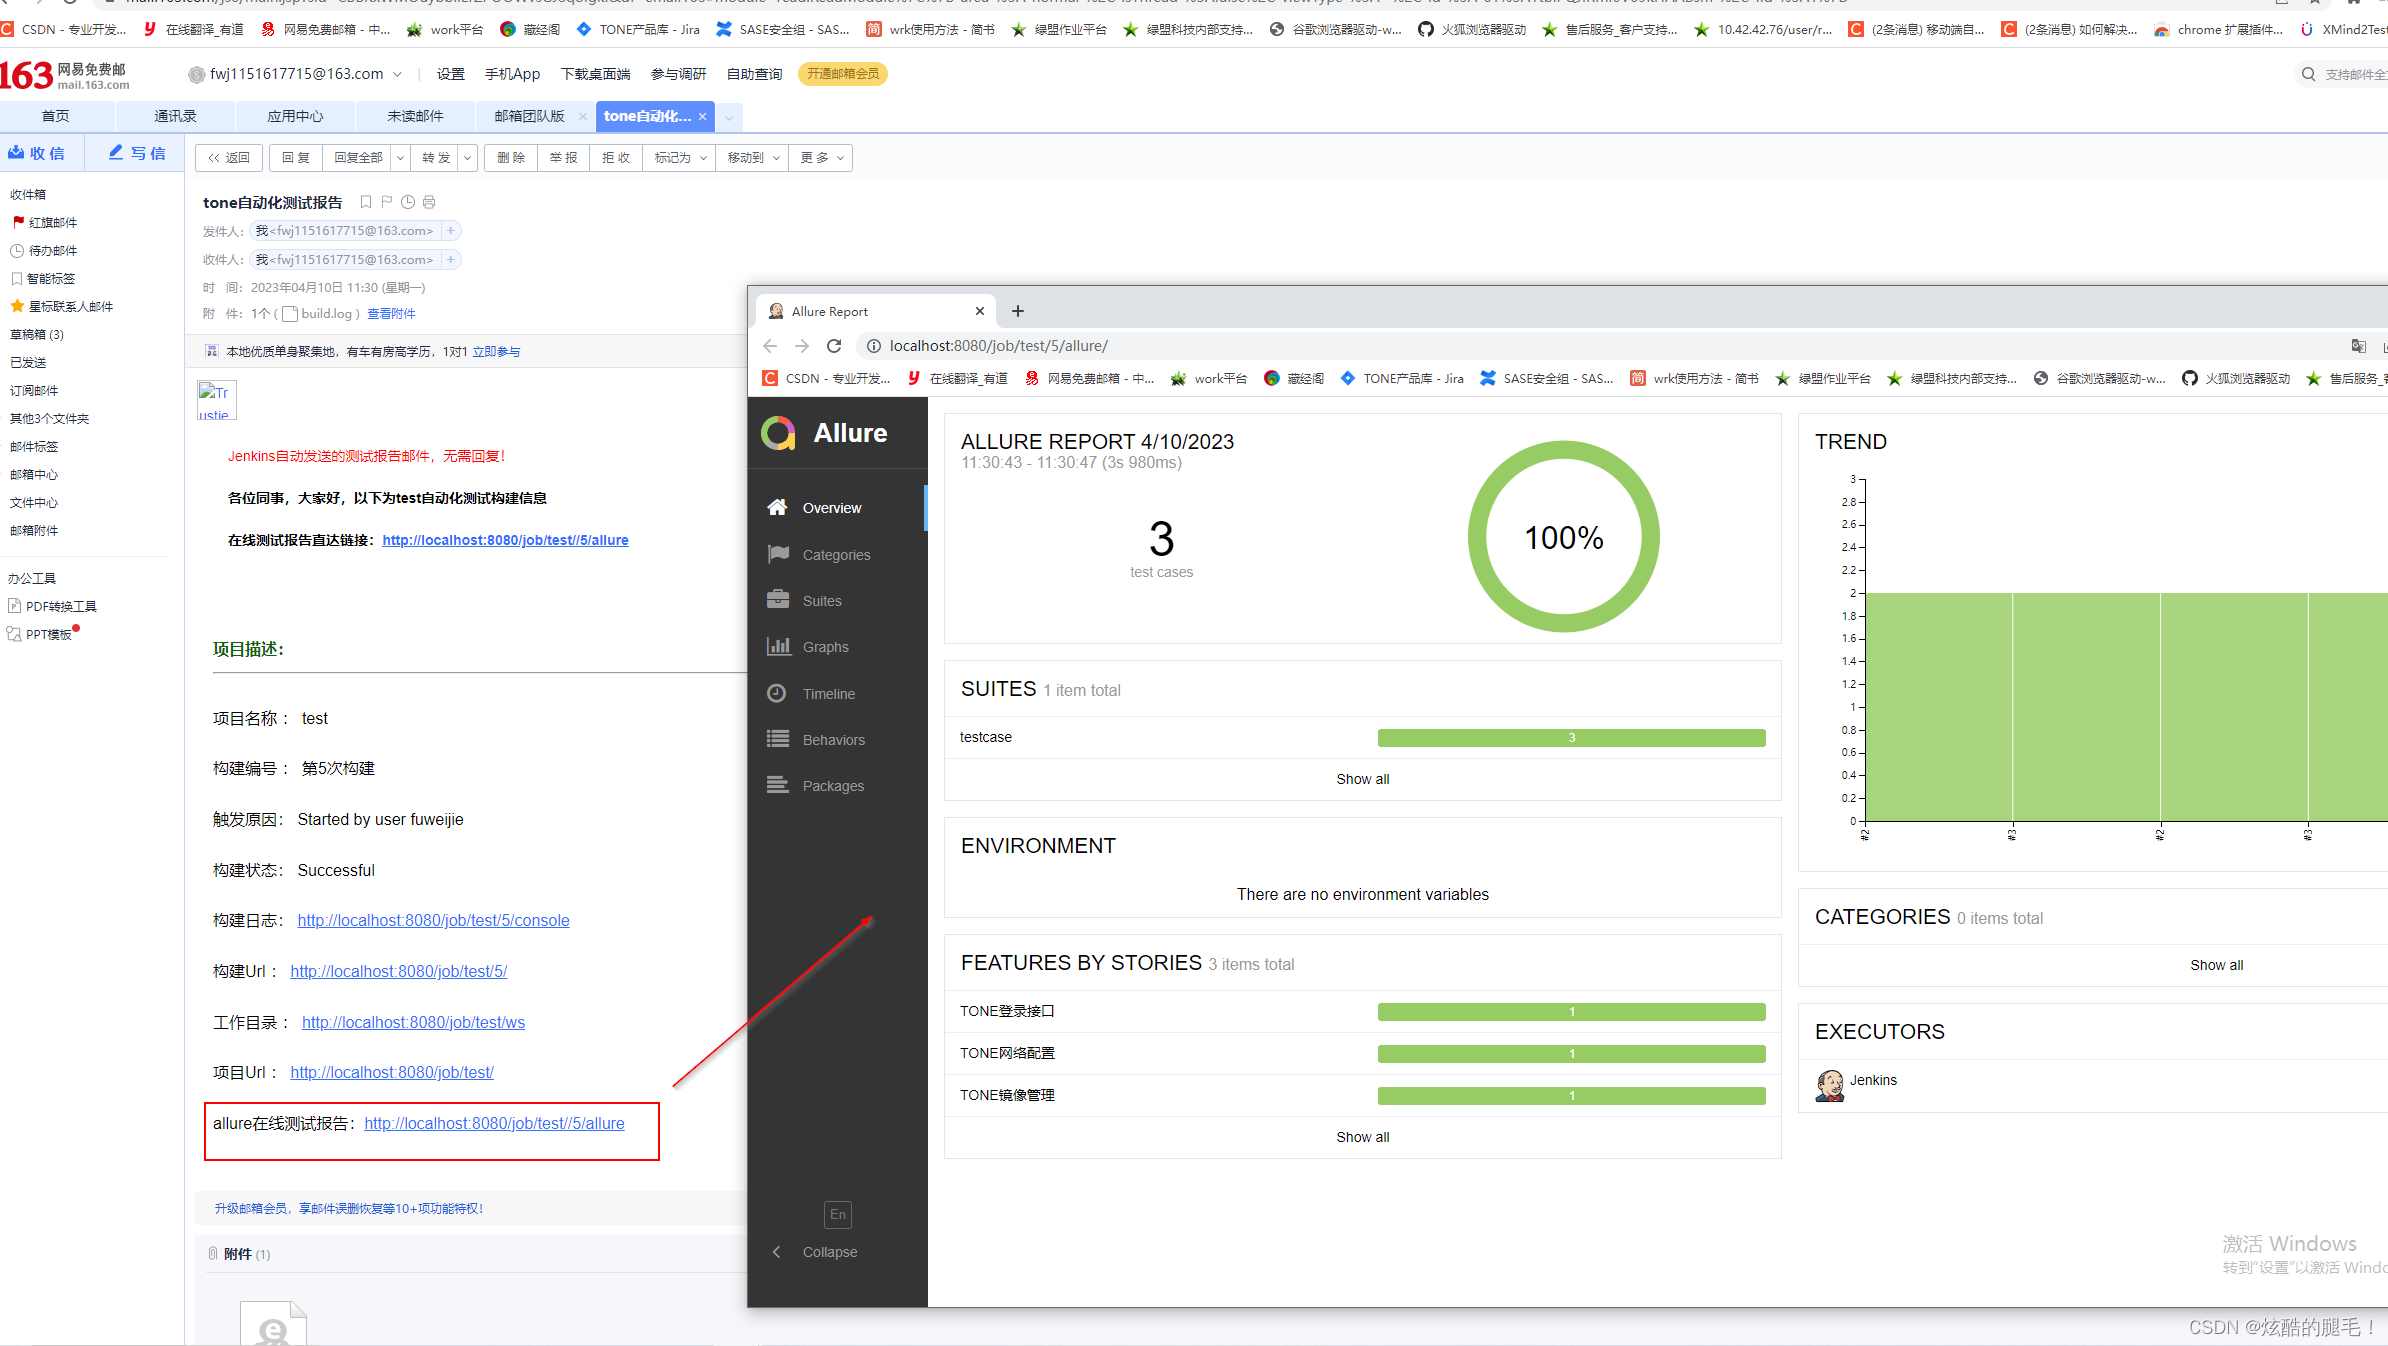The height and width of the screenshot is (1346, 2388).
Task: Click the search magnifier icon in mail header
Action: click(2308, 74)
